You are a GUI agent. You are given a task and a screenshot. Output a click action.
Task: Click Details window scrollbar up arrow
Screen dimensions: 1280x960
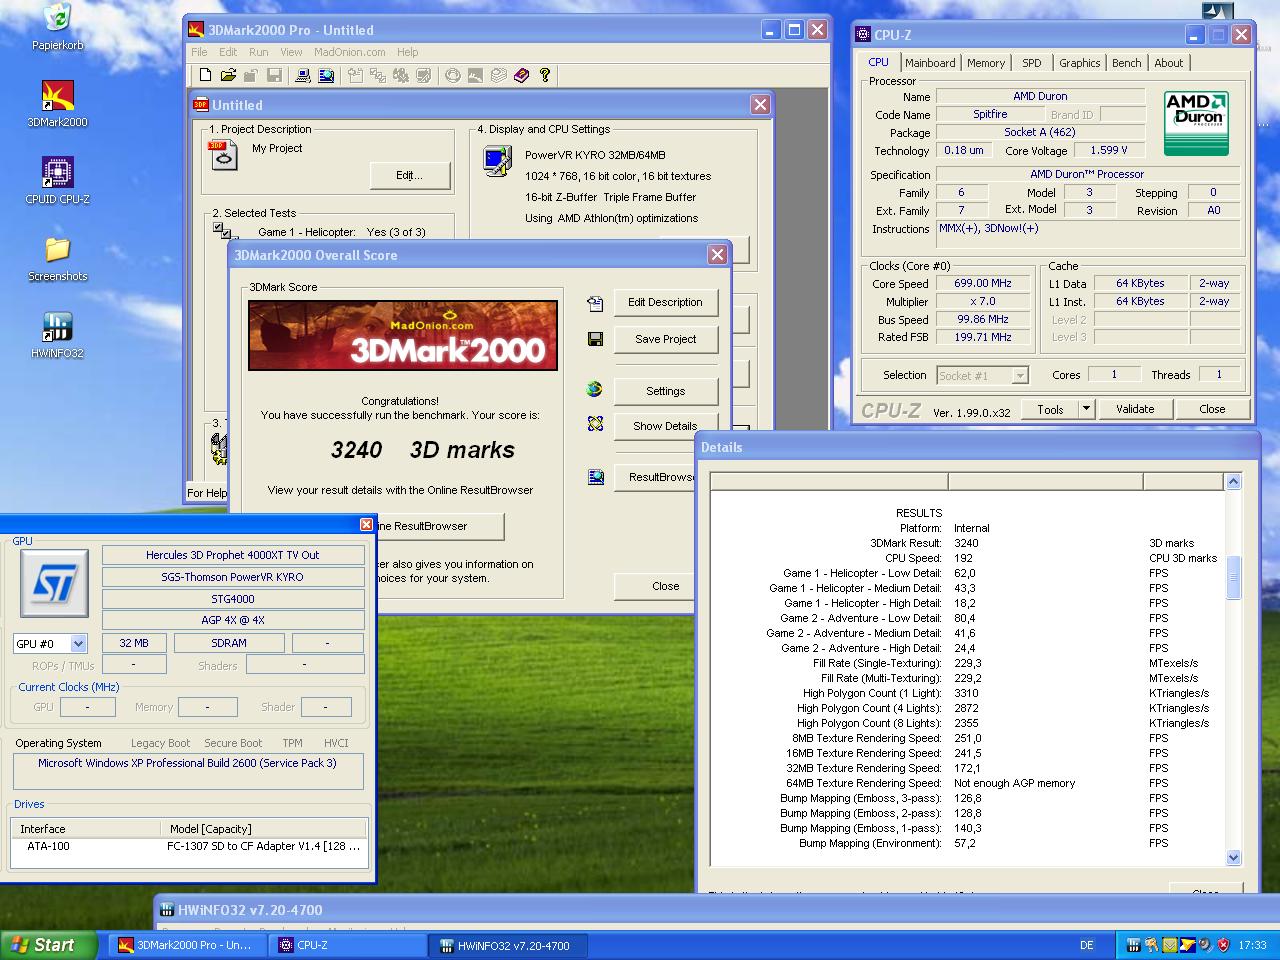pos(1233,482)
